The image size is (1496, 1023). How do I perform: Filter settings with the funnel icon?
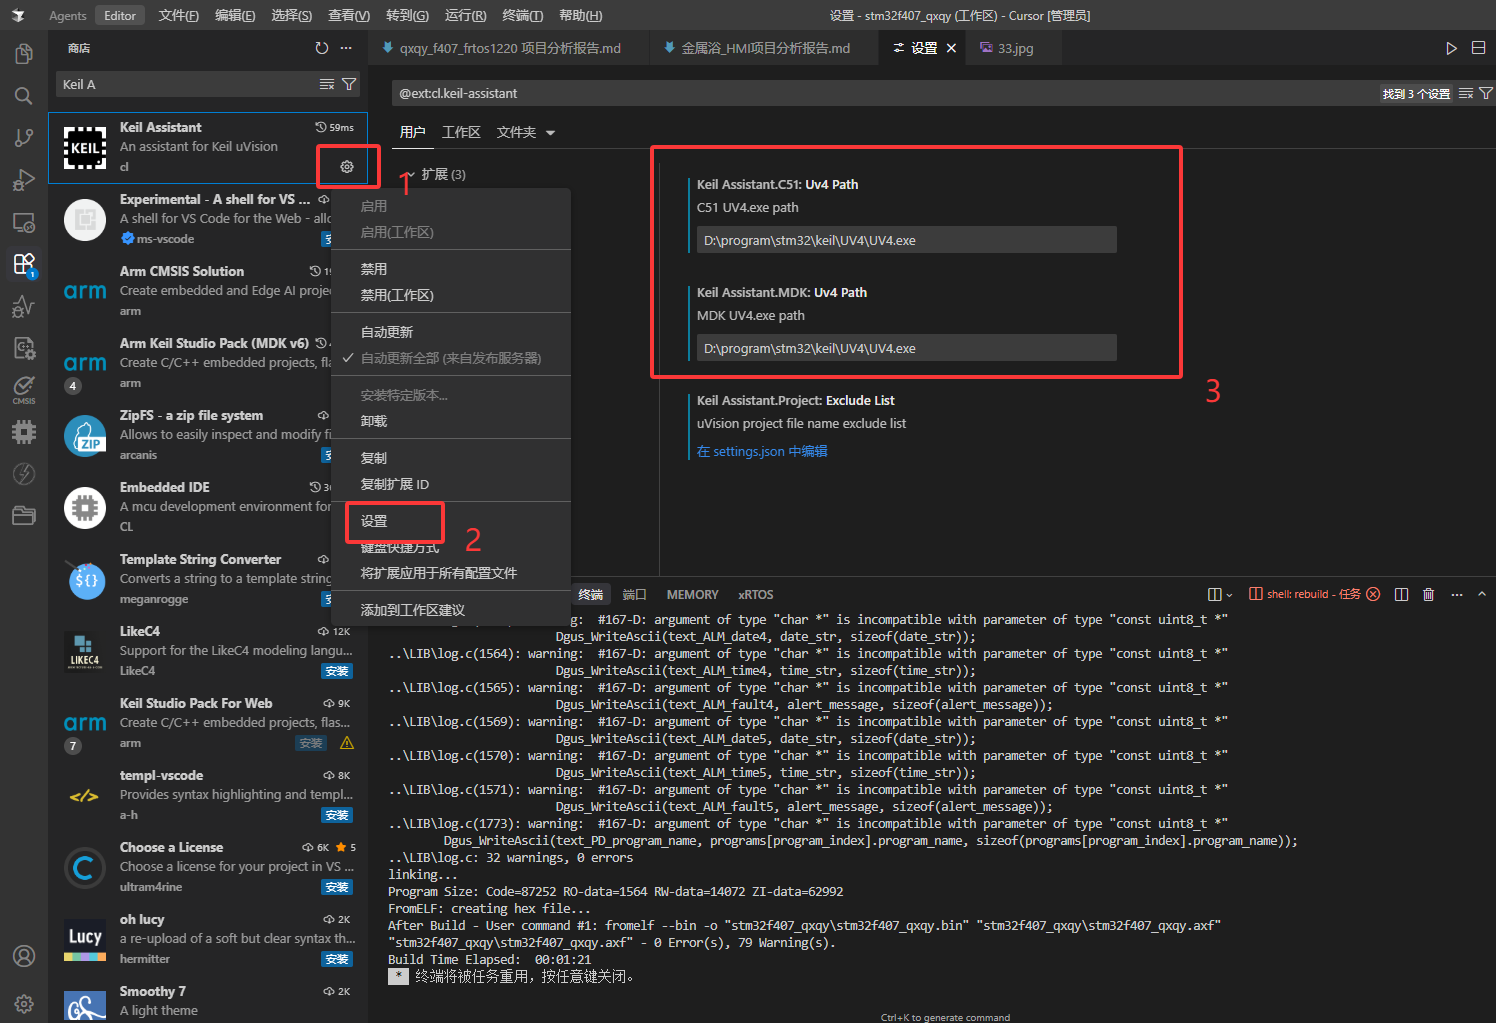(1486, 93)
